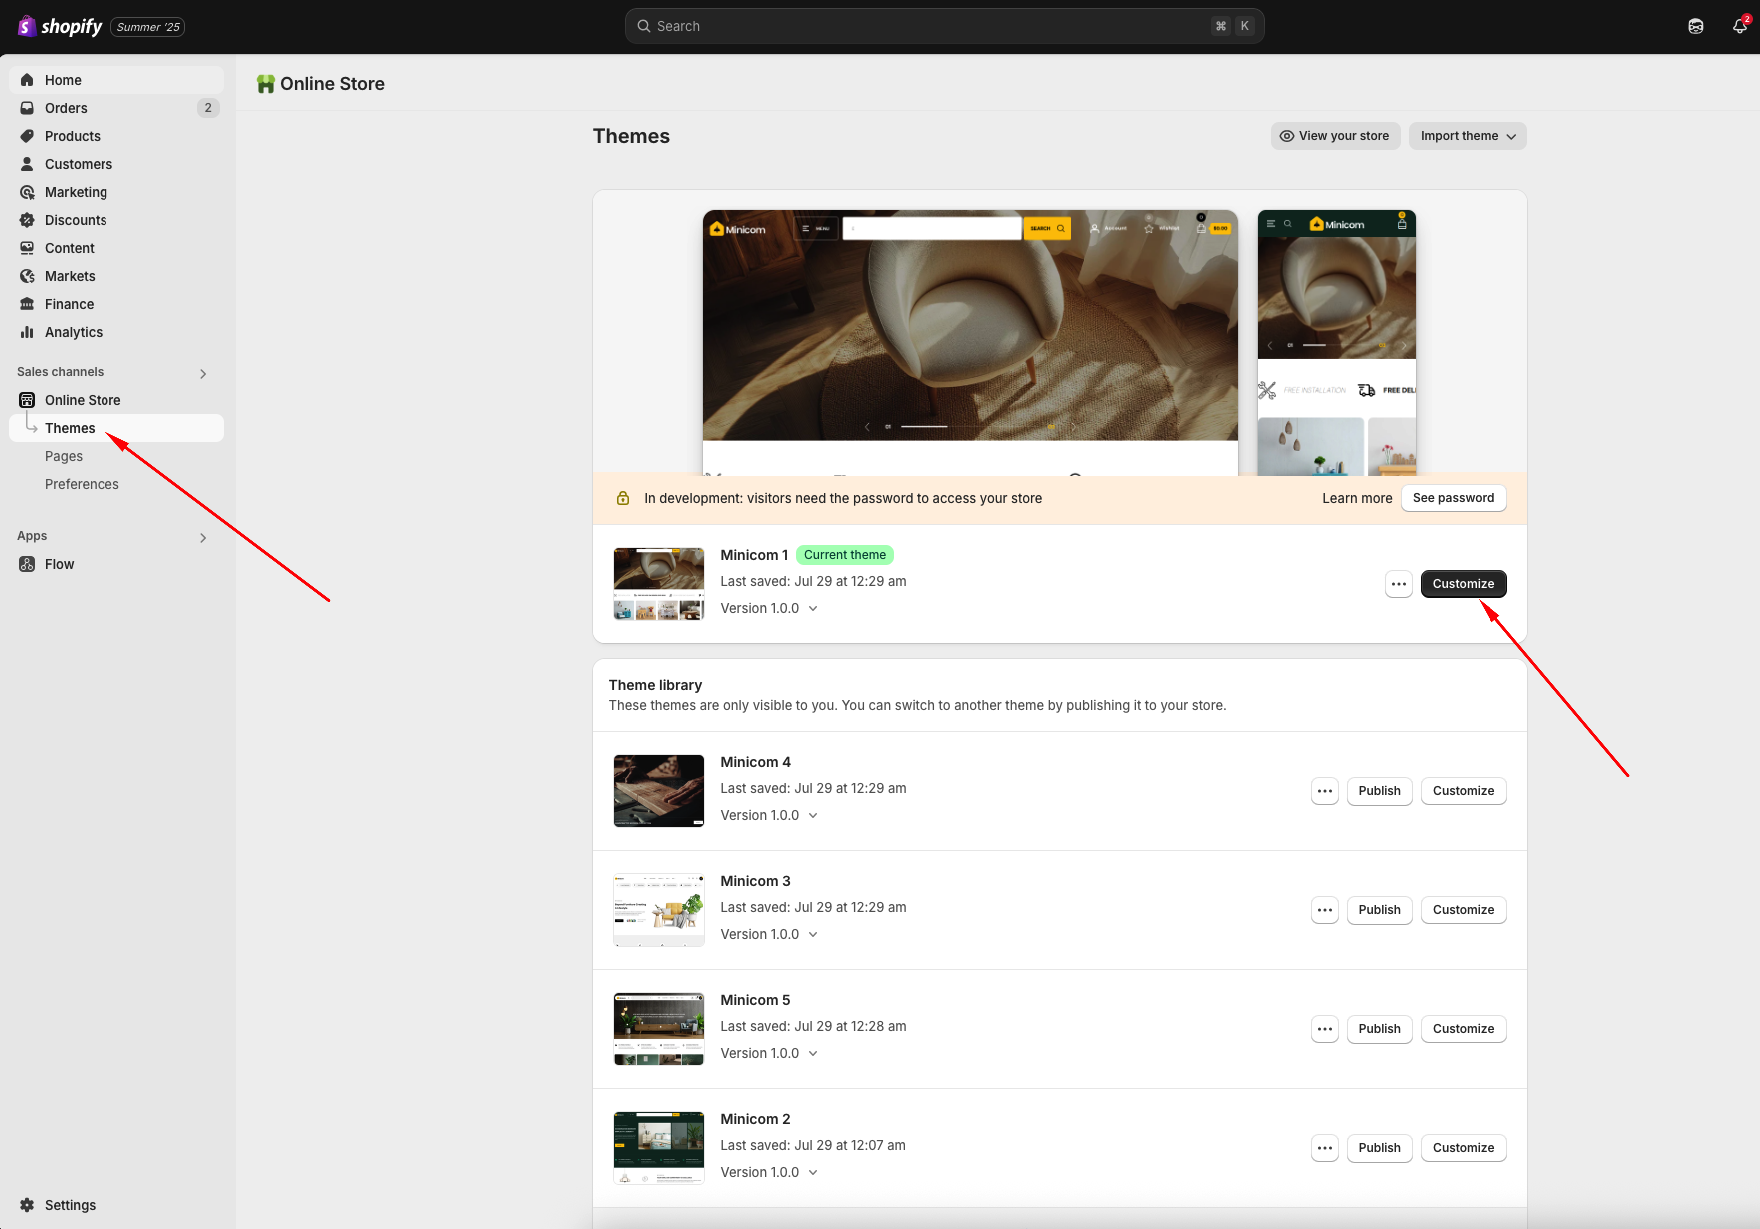
Task: Click the account avatar icon in top bar
Action: point(1695,26)
